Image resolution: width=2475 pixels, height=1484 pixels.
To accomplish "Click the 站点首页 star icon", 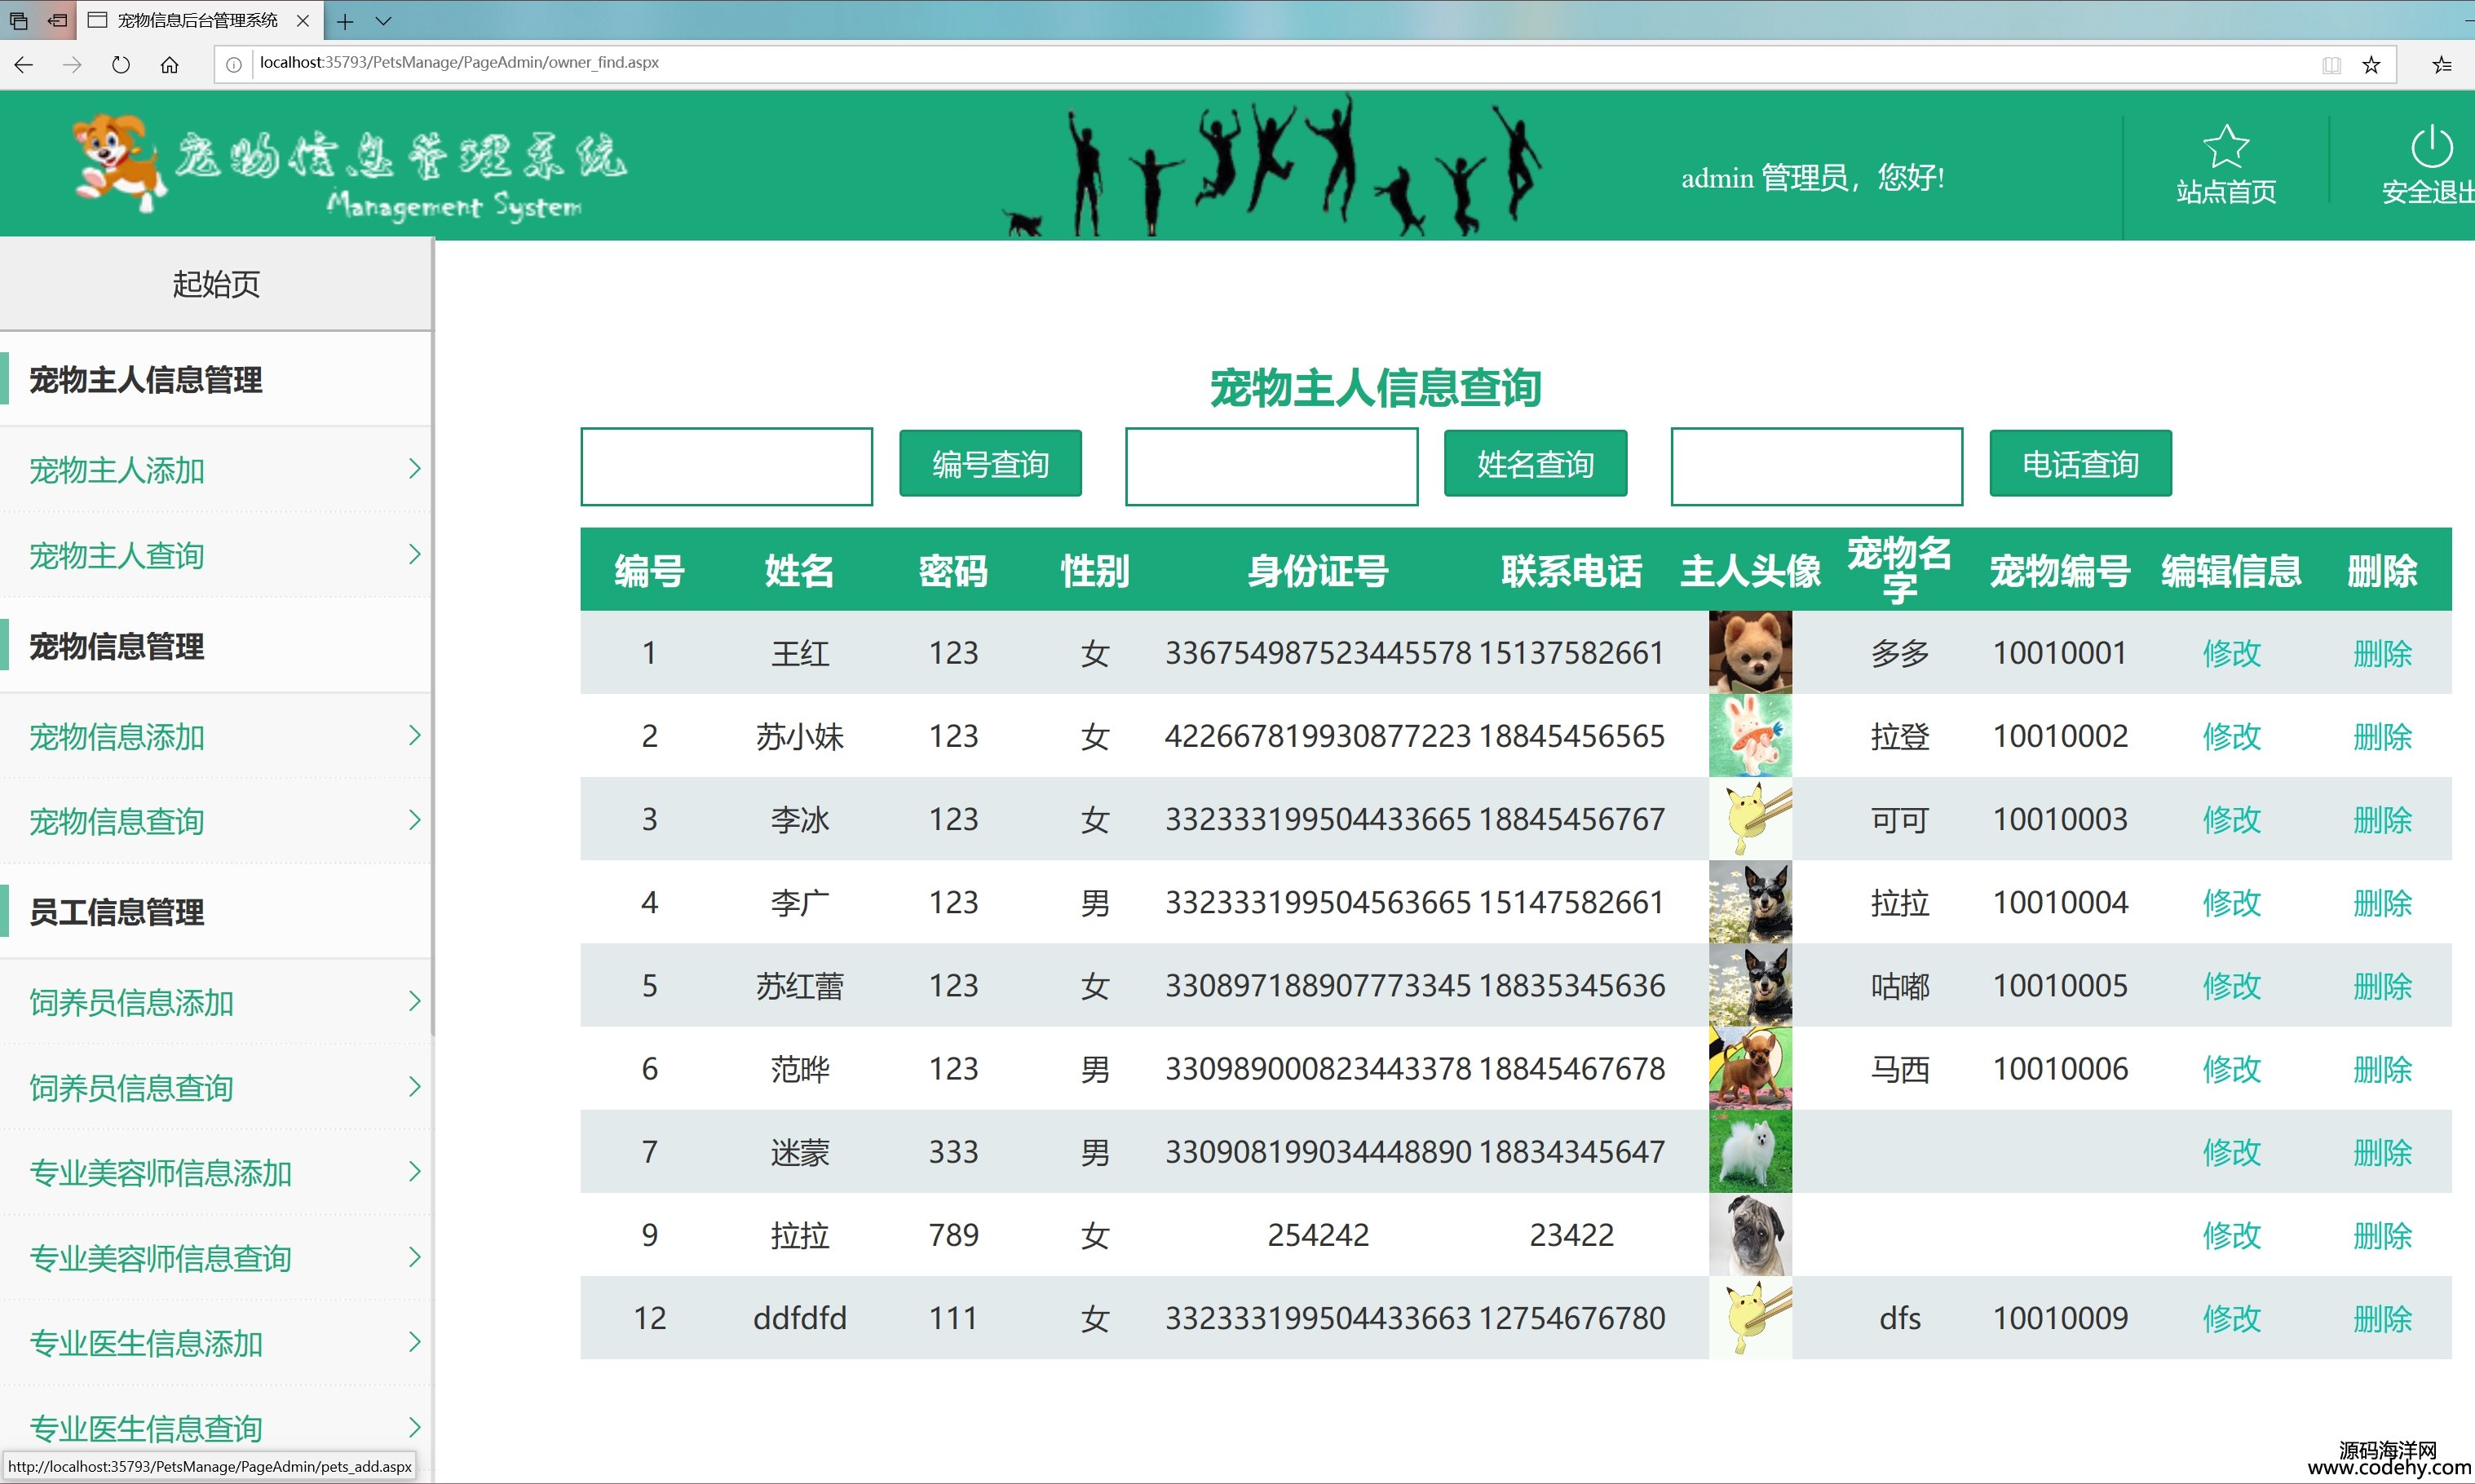I will (x=2226, y=147).
